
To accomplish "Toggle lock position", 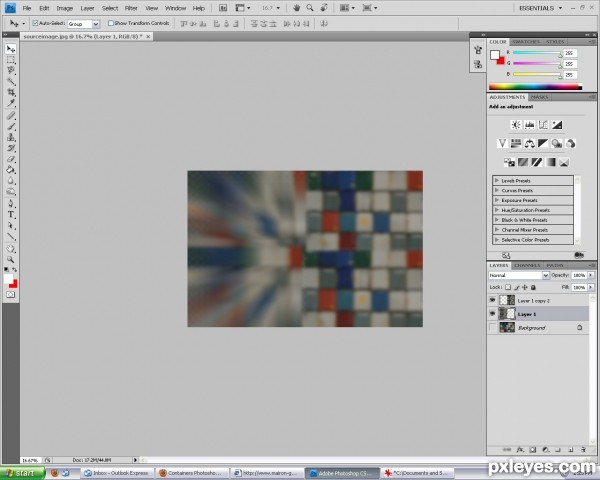I will click(525, 287).
